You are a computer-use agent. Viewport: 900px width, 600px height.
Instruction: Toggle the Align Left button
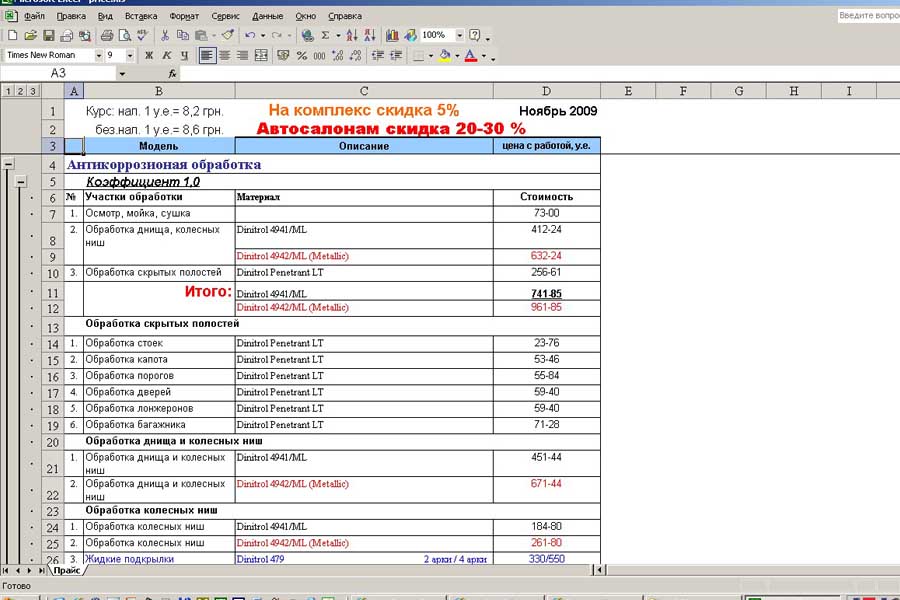(207, 56)
